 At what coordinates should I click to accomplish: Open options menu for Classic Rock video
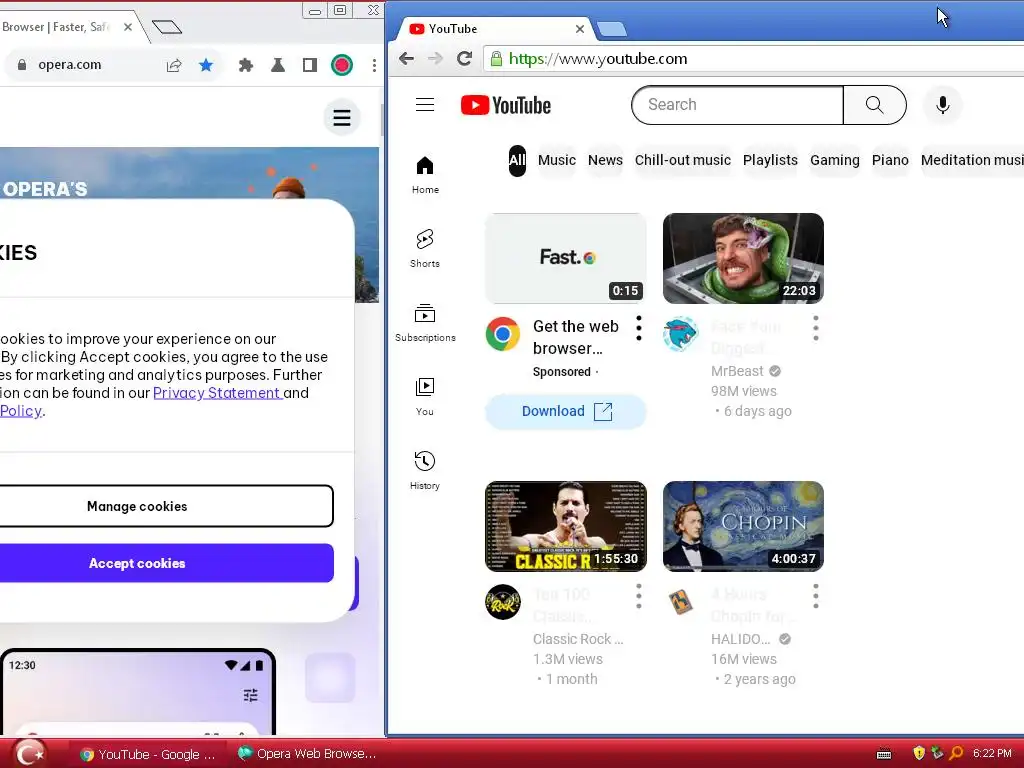pos(639,596)
